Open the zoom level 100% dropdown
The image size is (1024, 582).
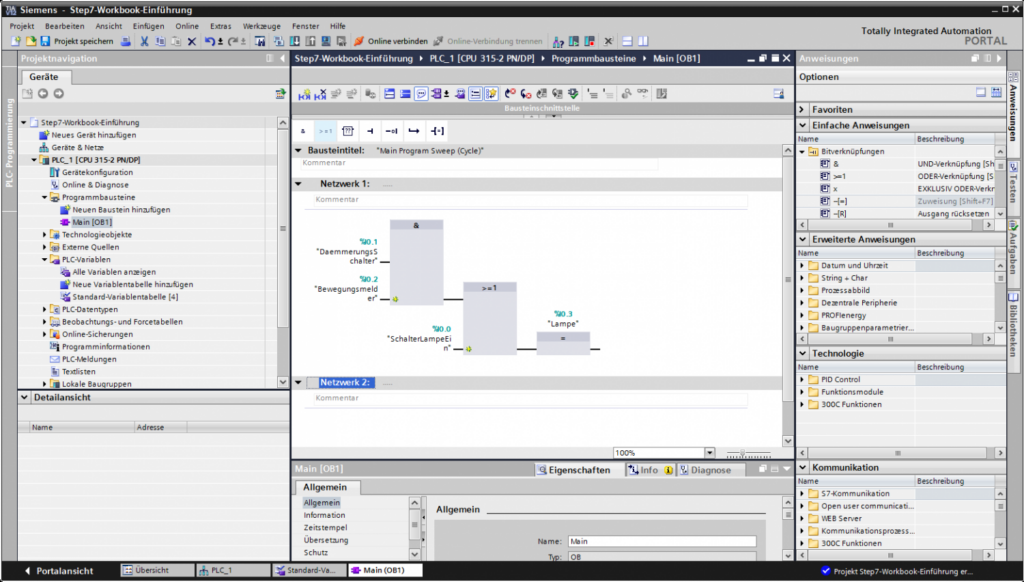click(709, 453)
